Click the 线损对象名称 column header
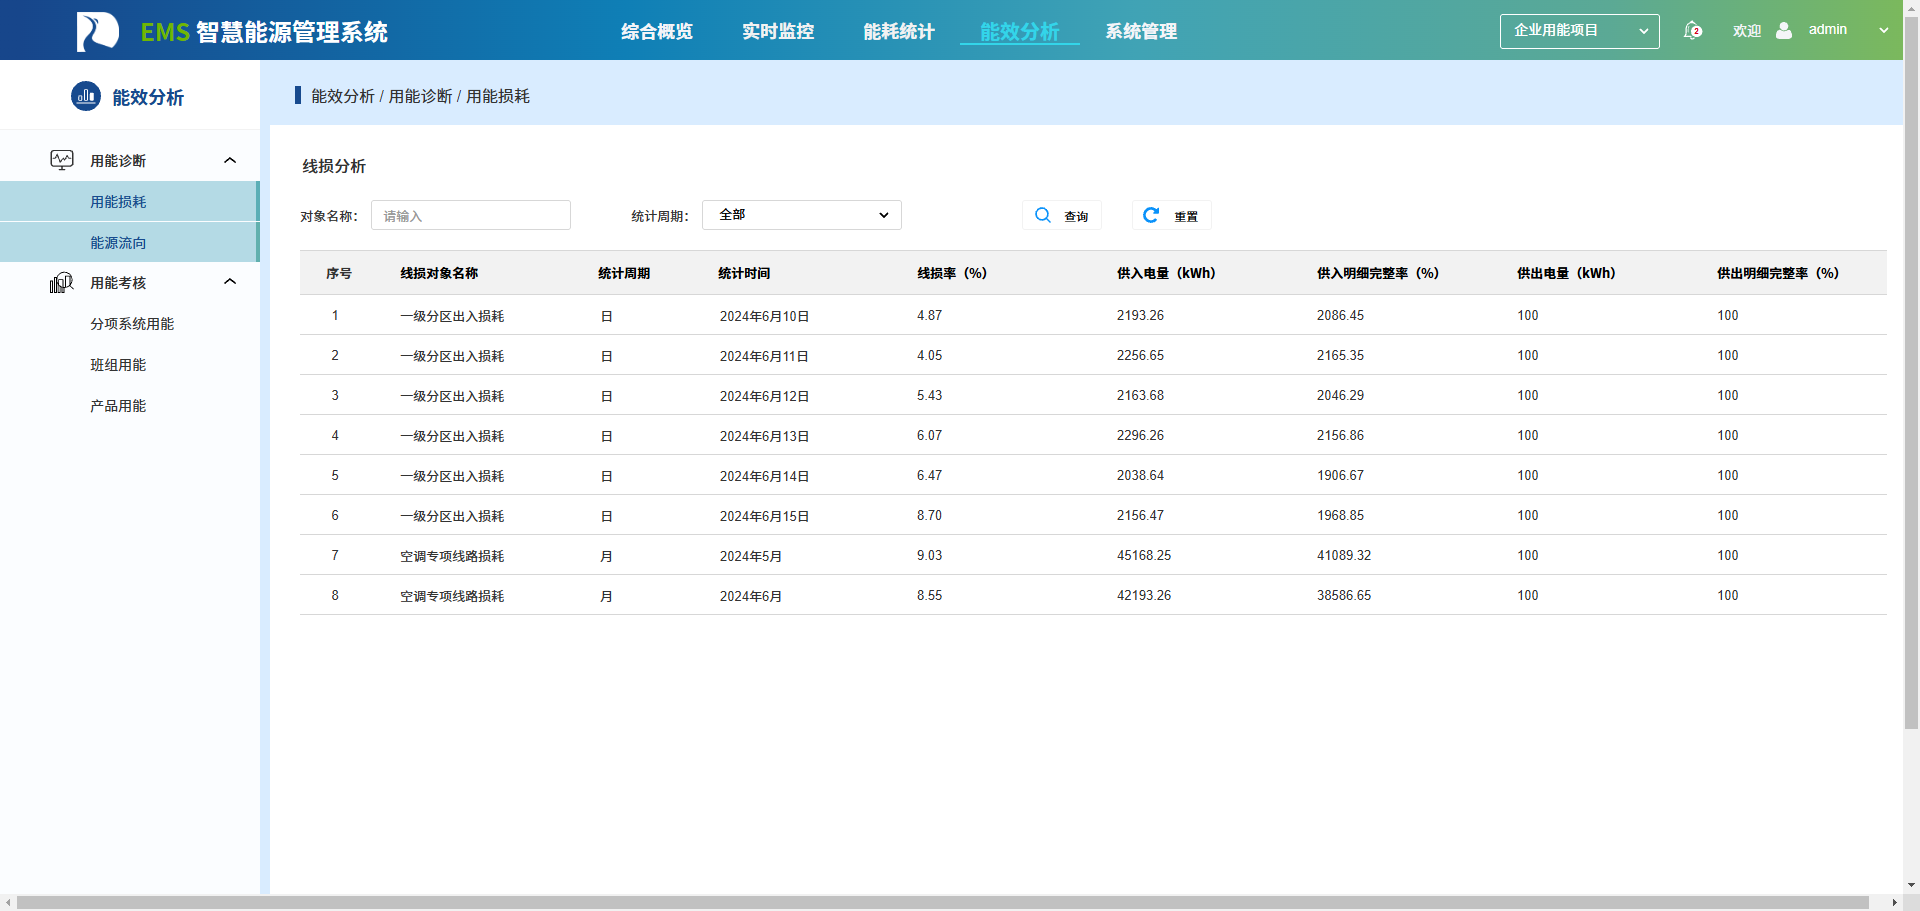 point(439,273)
